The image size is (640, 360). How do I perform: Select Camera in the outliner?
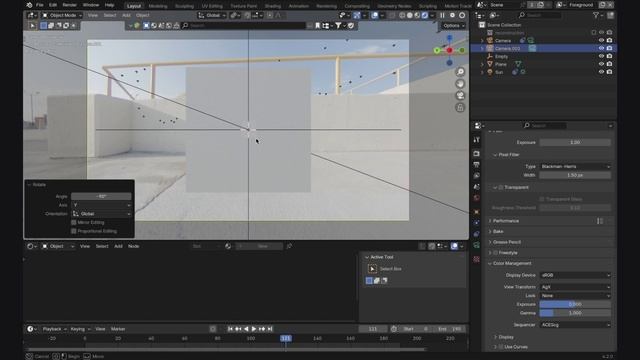coord(503,40)
